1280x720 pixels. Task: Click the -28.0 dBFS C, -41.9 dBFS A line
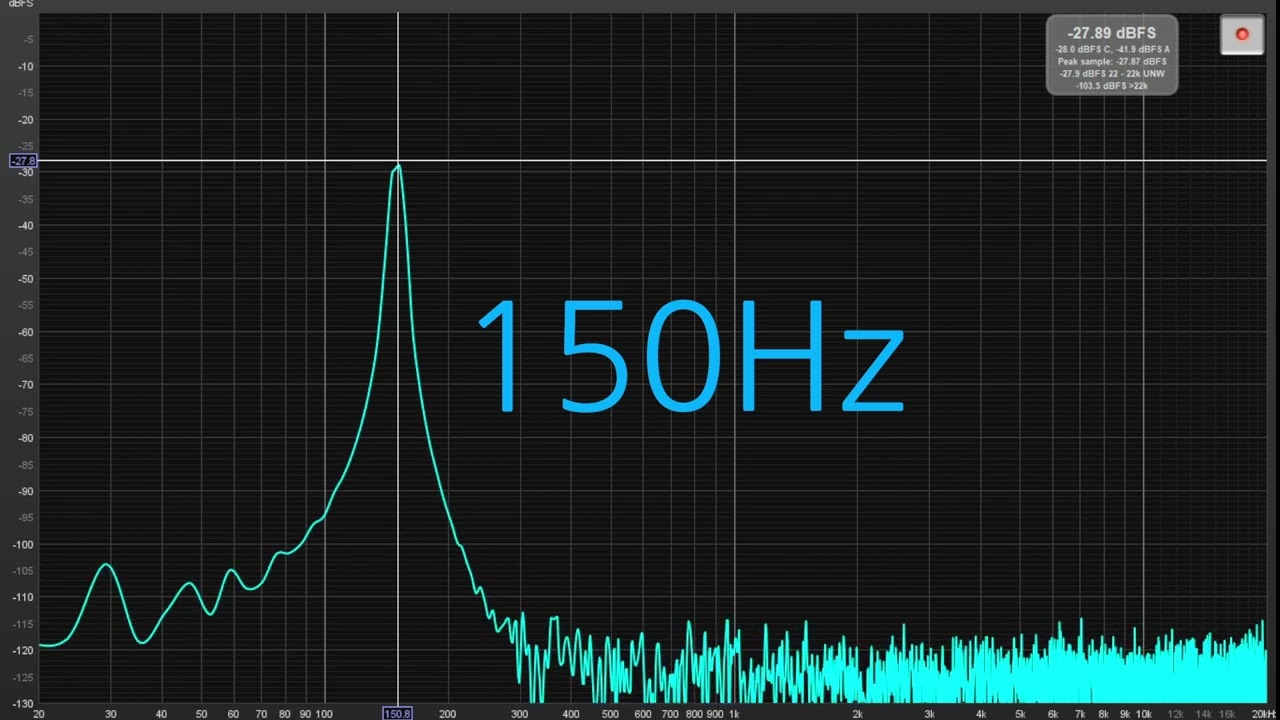[1112, 49]
